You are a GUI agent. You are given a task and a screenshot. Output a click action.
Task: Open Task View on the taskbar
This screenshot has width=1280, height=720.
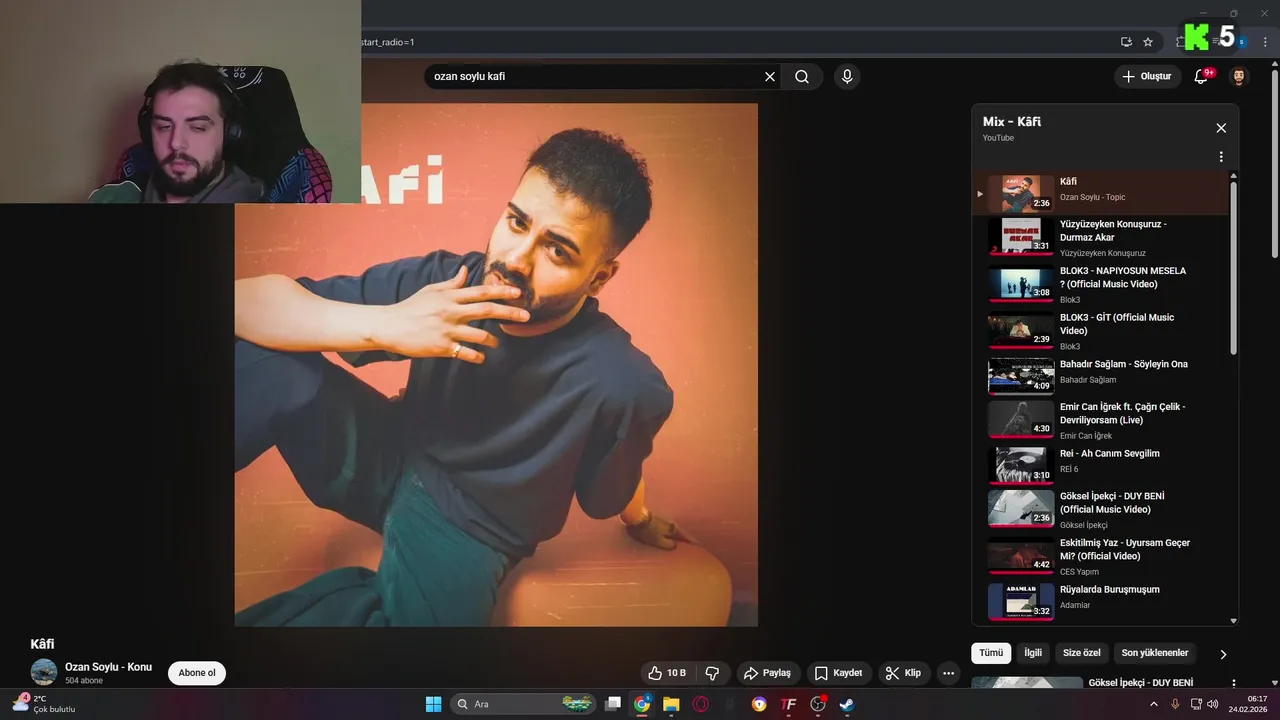point(613,704)
